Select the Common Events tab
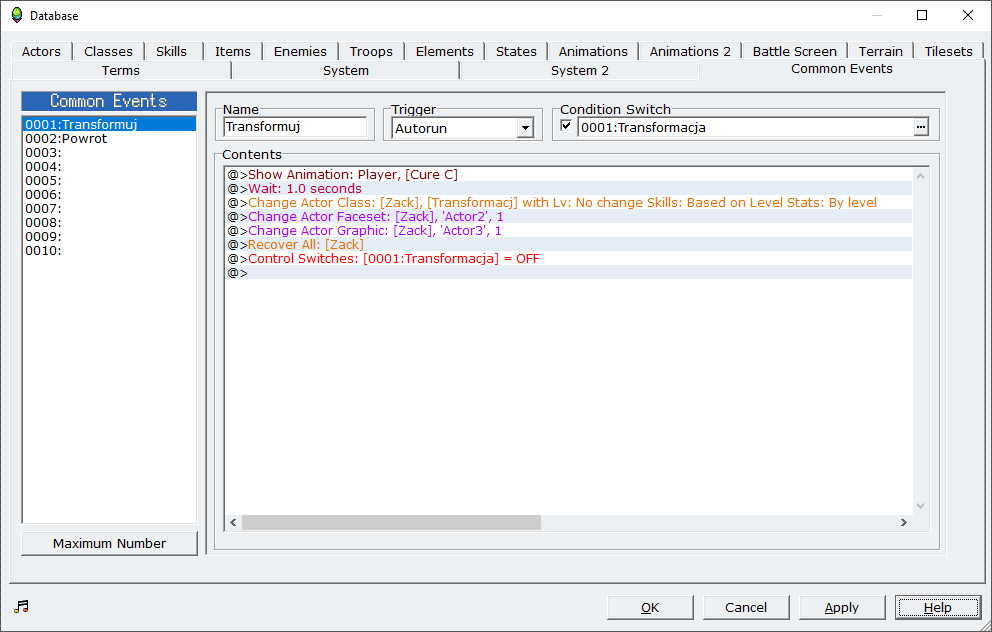992x632 pixels. click(841, 69)
